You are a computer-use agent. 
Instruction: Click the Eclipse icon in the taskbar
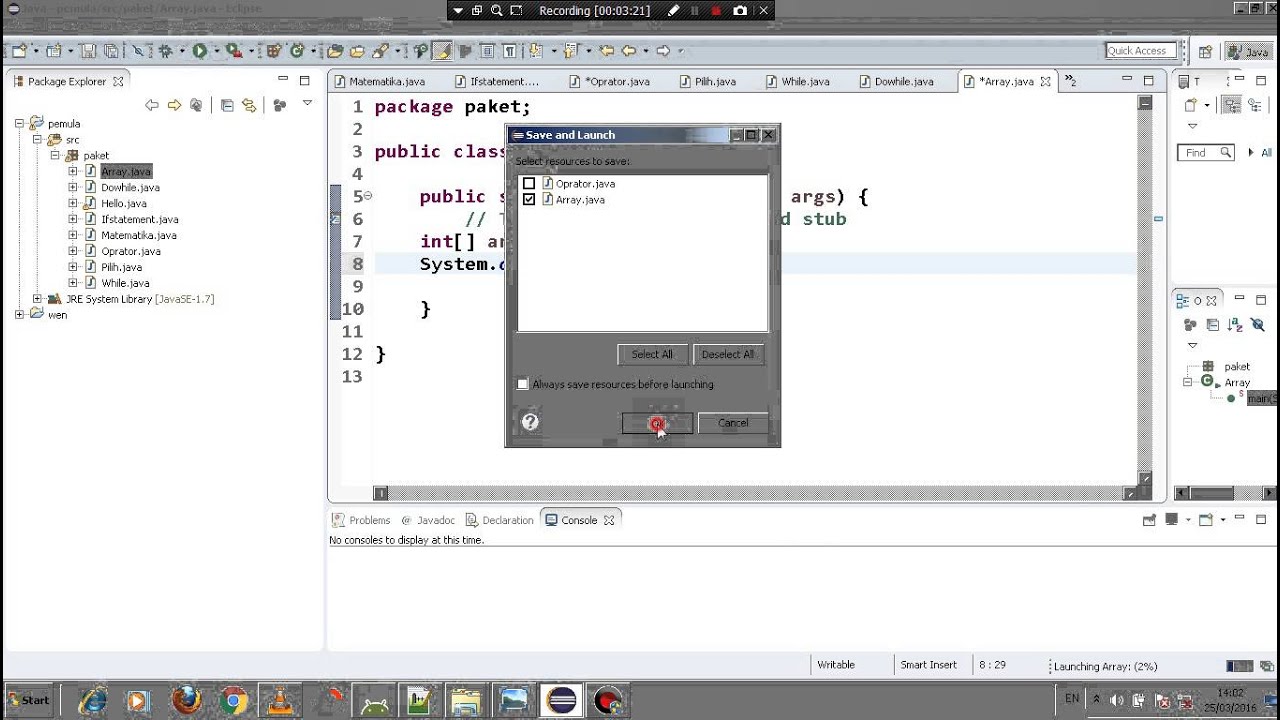[x=562, y=700]
